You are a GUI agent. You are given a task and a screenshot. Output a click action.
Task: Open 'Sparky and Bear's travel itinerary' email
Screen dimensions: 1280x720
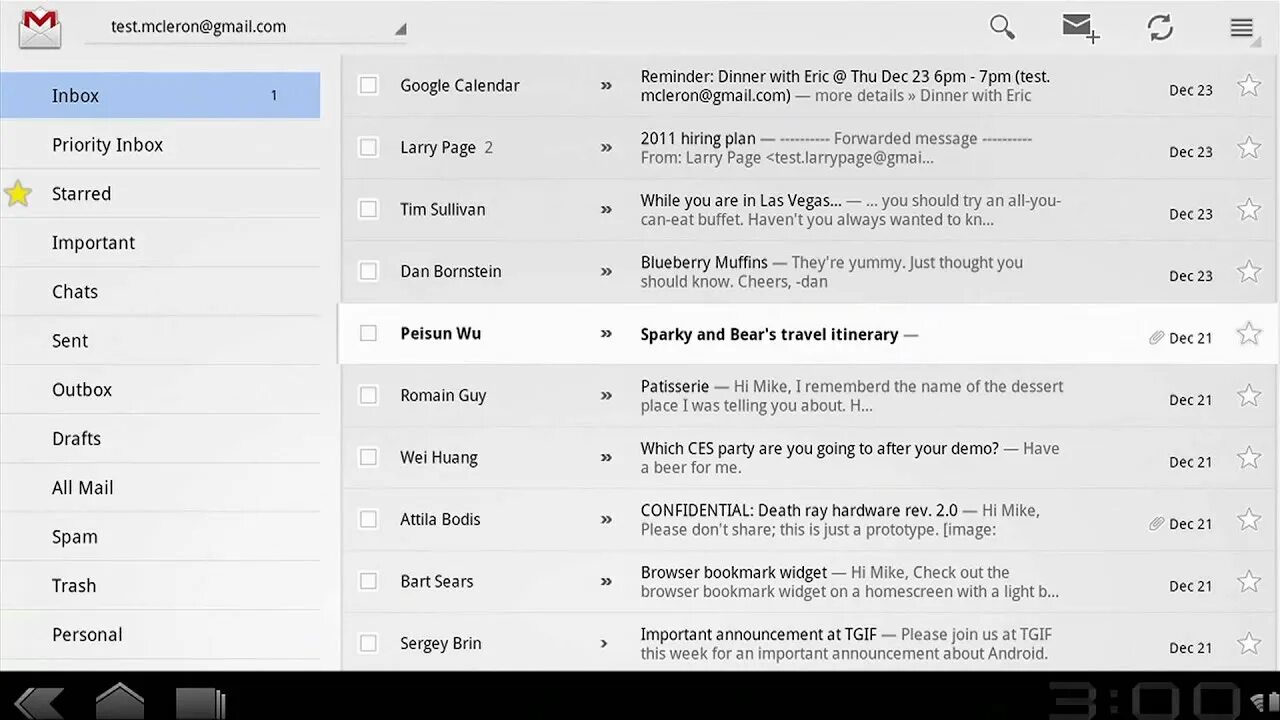pyautogui.click(x=810, y=334)
